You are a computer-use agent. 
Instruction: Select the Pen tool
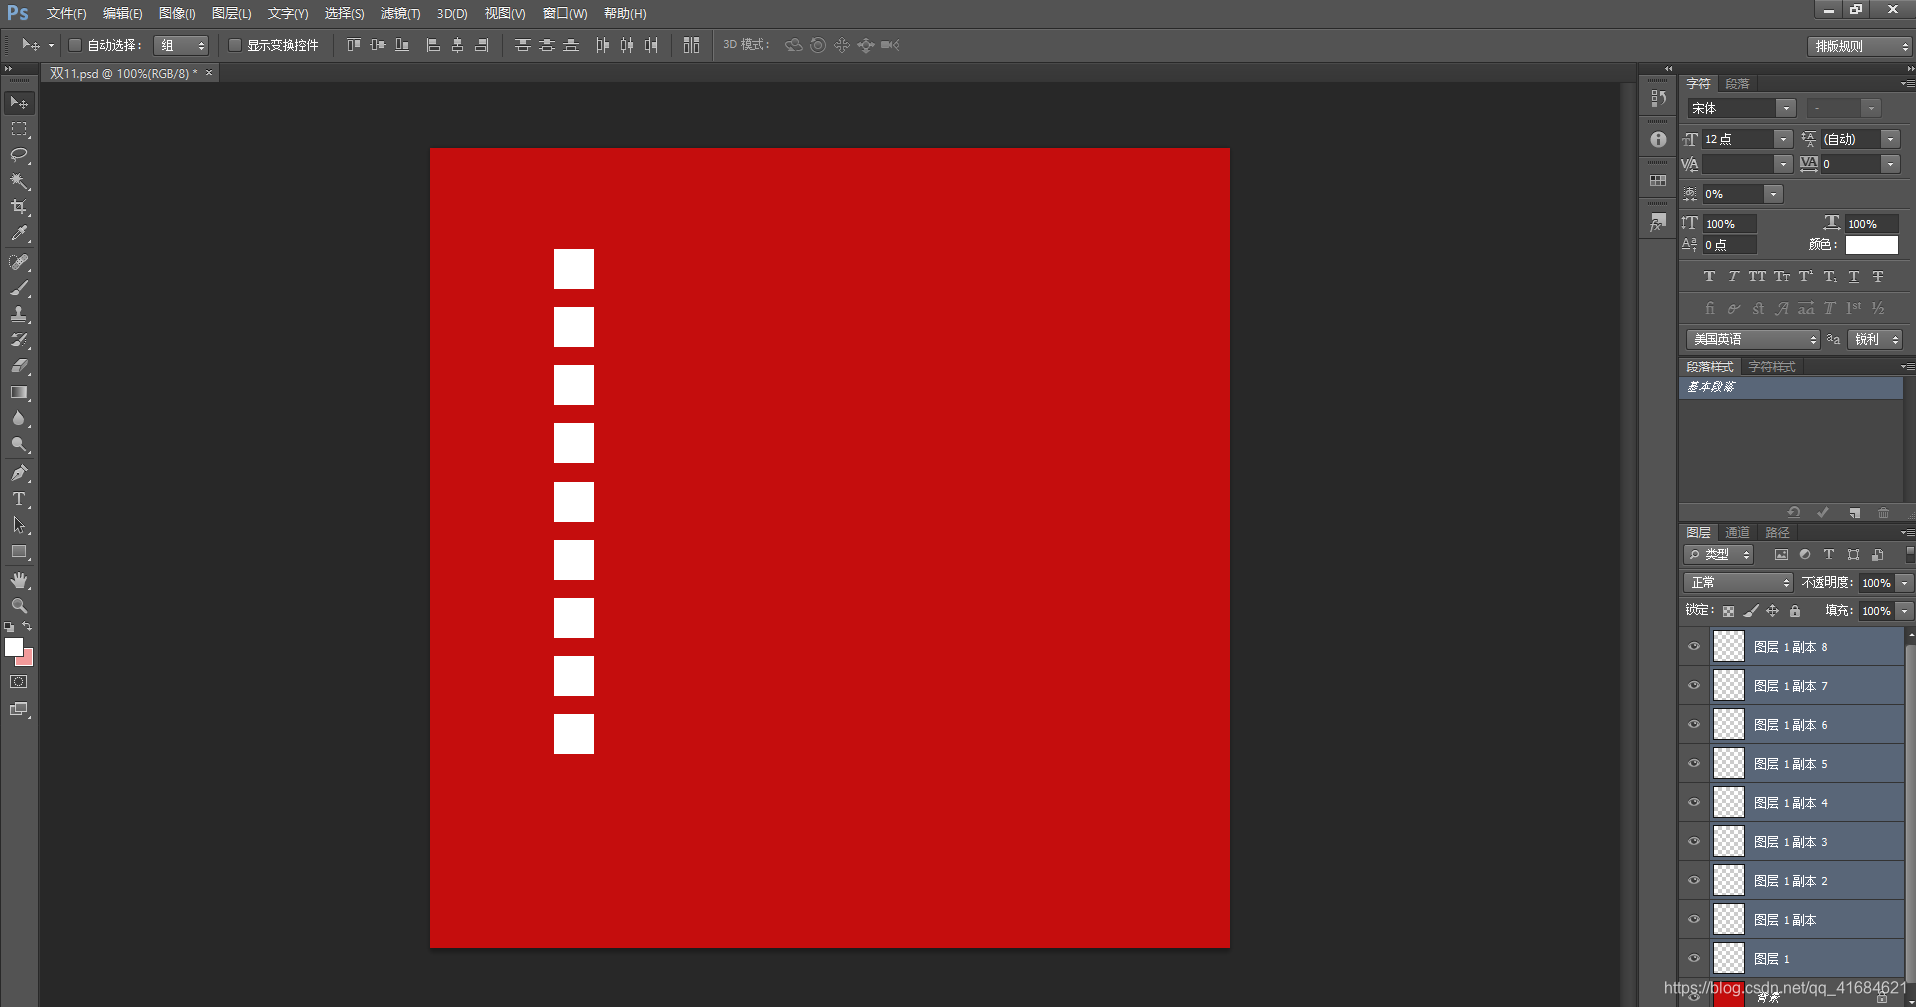[x=19, y=473]
